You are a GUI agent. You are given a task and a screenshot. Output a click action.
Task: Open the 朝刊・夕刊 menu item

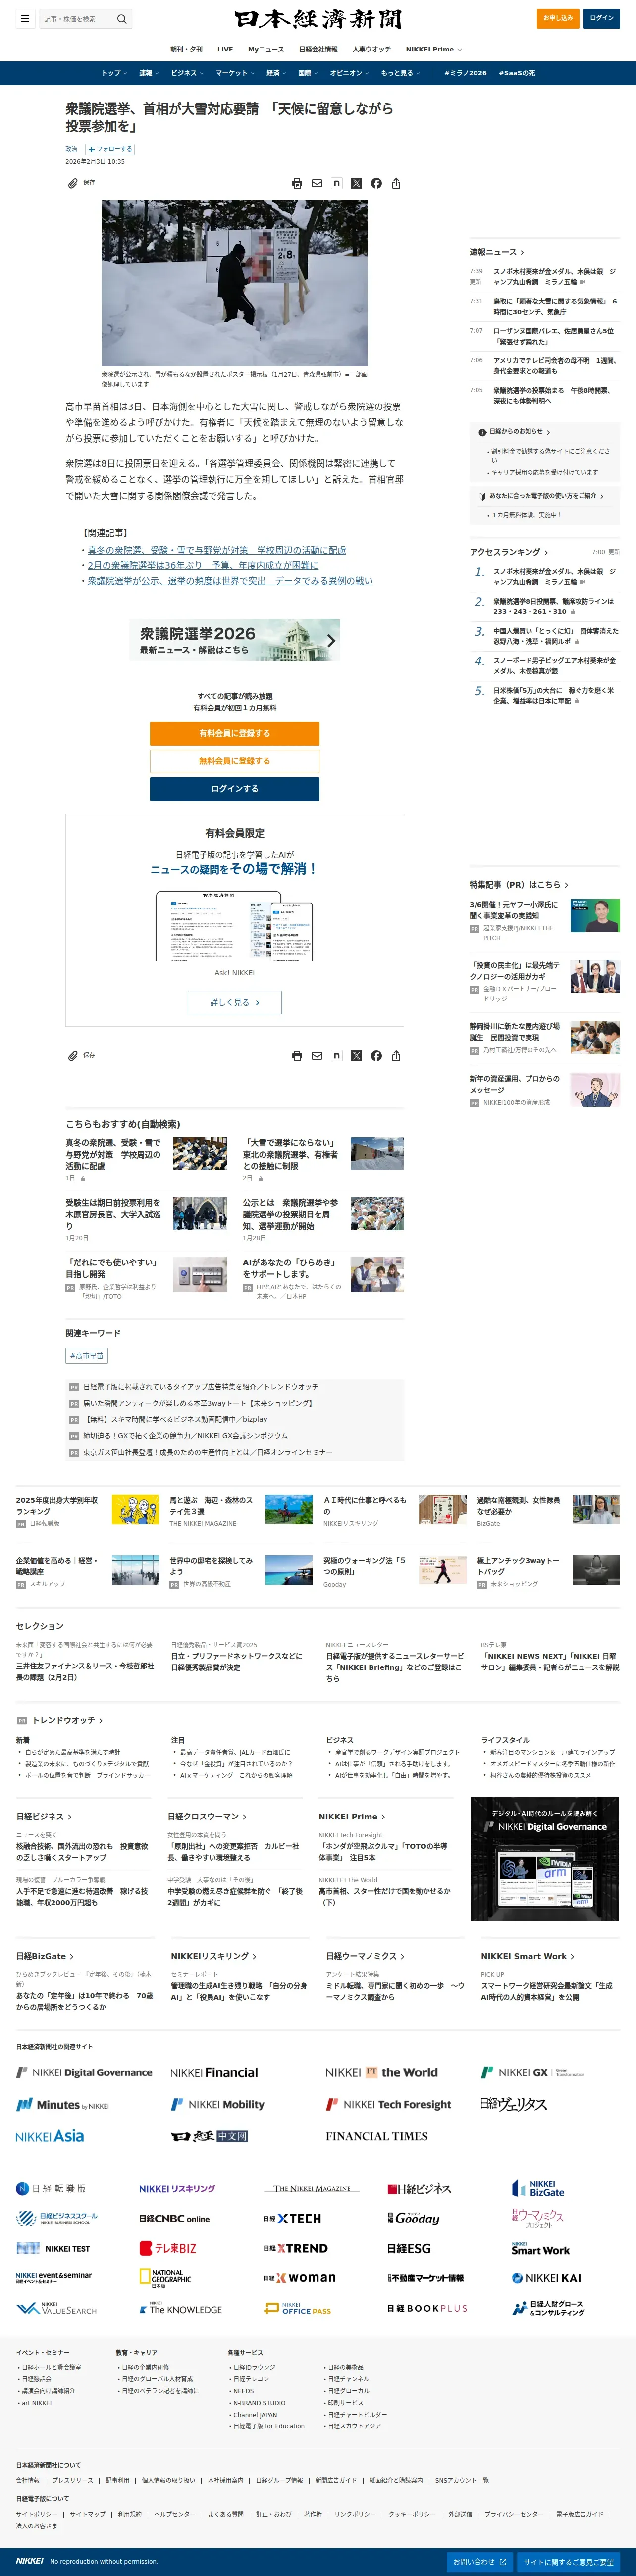click(x=186, y=49)
